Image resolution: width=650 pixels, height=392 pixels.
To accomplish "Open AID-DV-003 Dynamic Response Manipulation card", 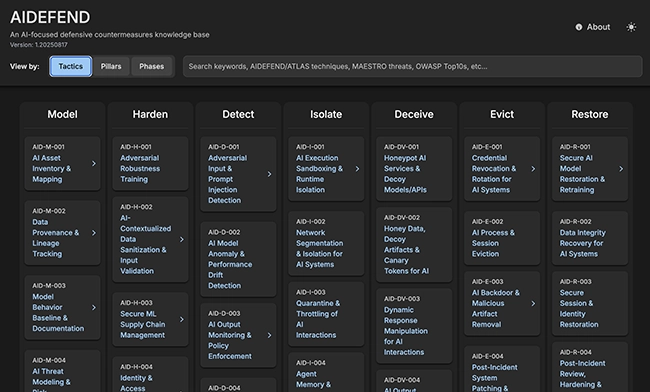I will coord(414,326).
